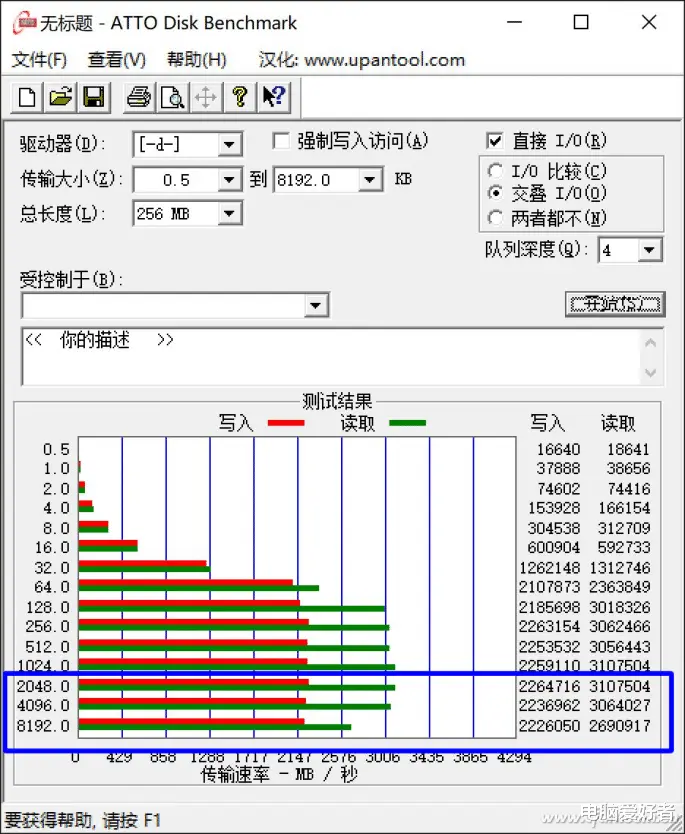Uncheck the 直接 I/O(R) checkbox
This screenshot has height=834, width=685.
[x=495, y=141]
